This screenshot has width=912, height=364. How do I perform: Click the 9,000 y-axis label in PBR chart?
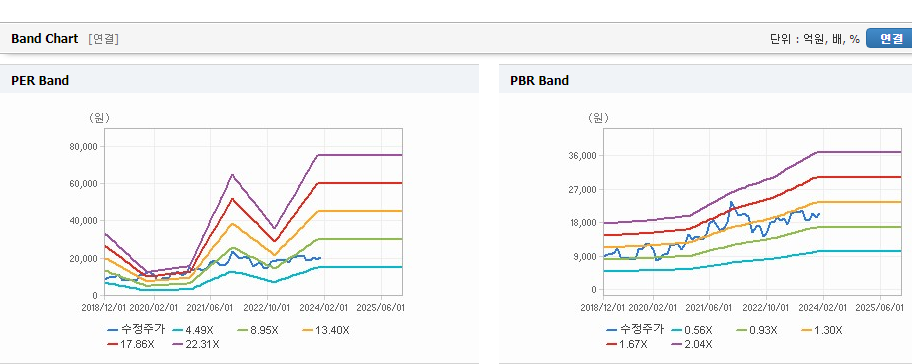point(586,256)
